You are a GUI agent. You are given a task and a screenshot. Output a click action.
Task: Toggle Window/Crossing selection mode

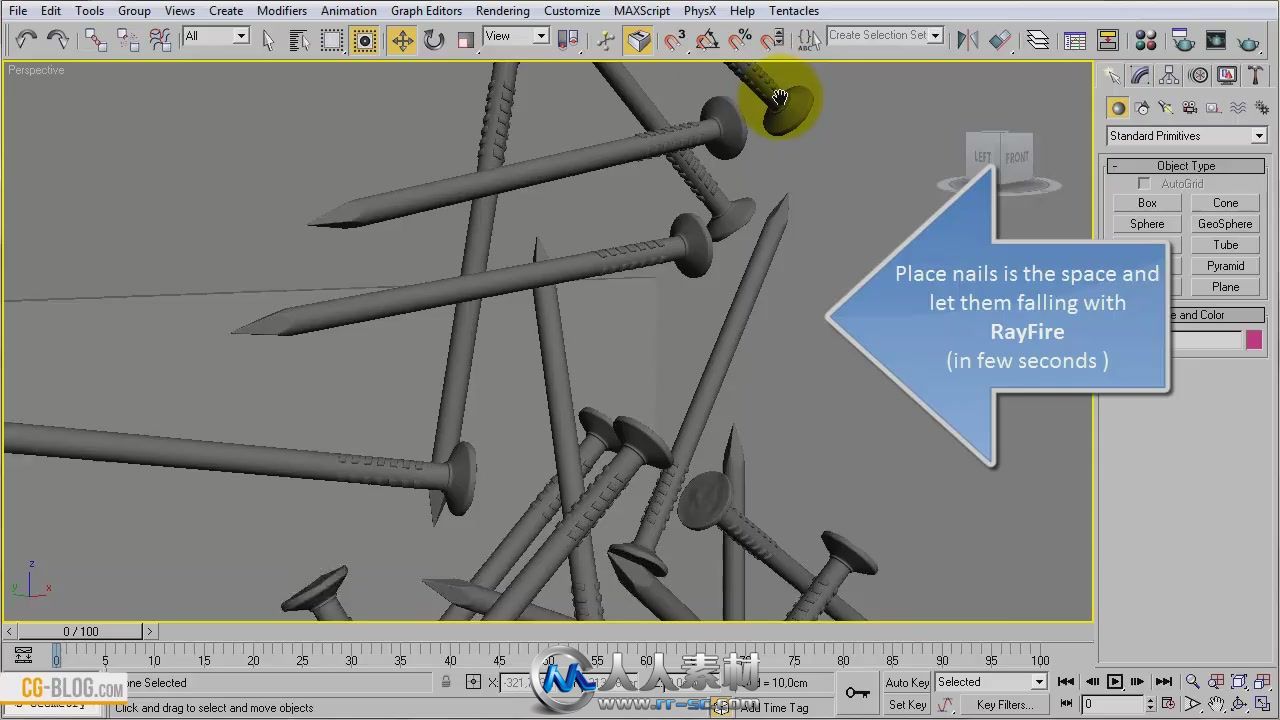(365, 40)
